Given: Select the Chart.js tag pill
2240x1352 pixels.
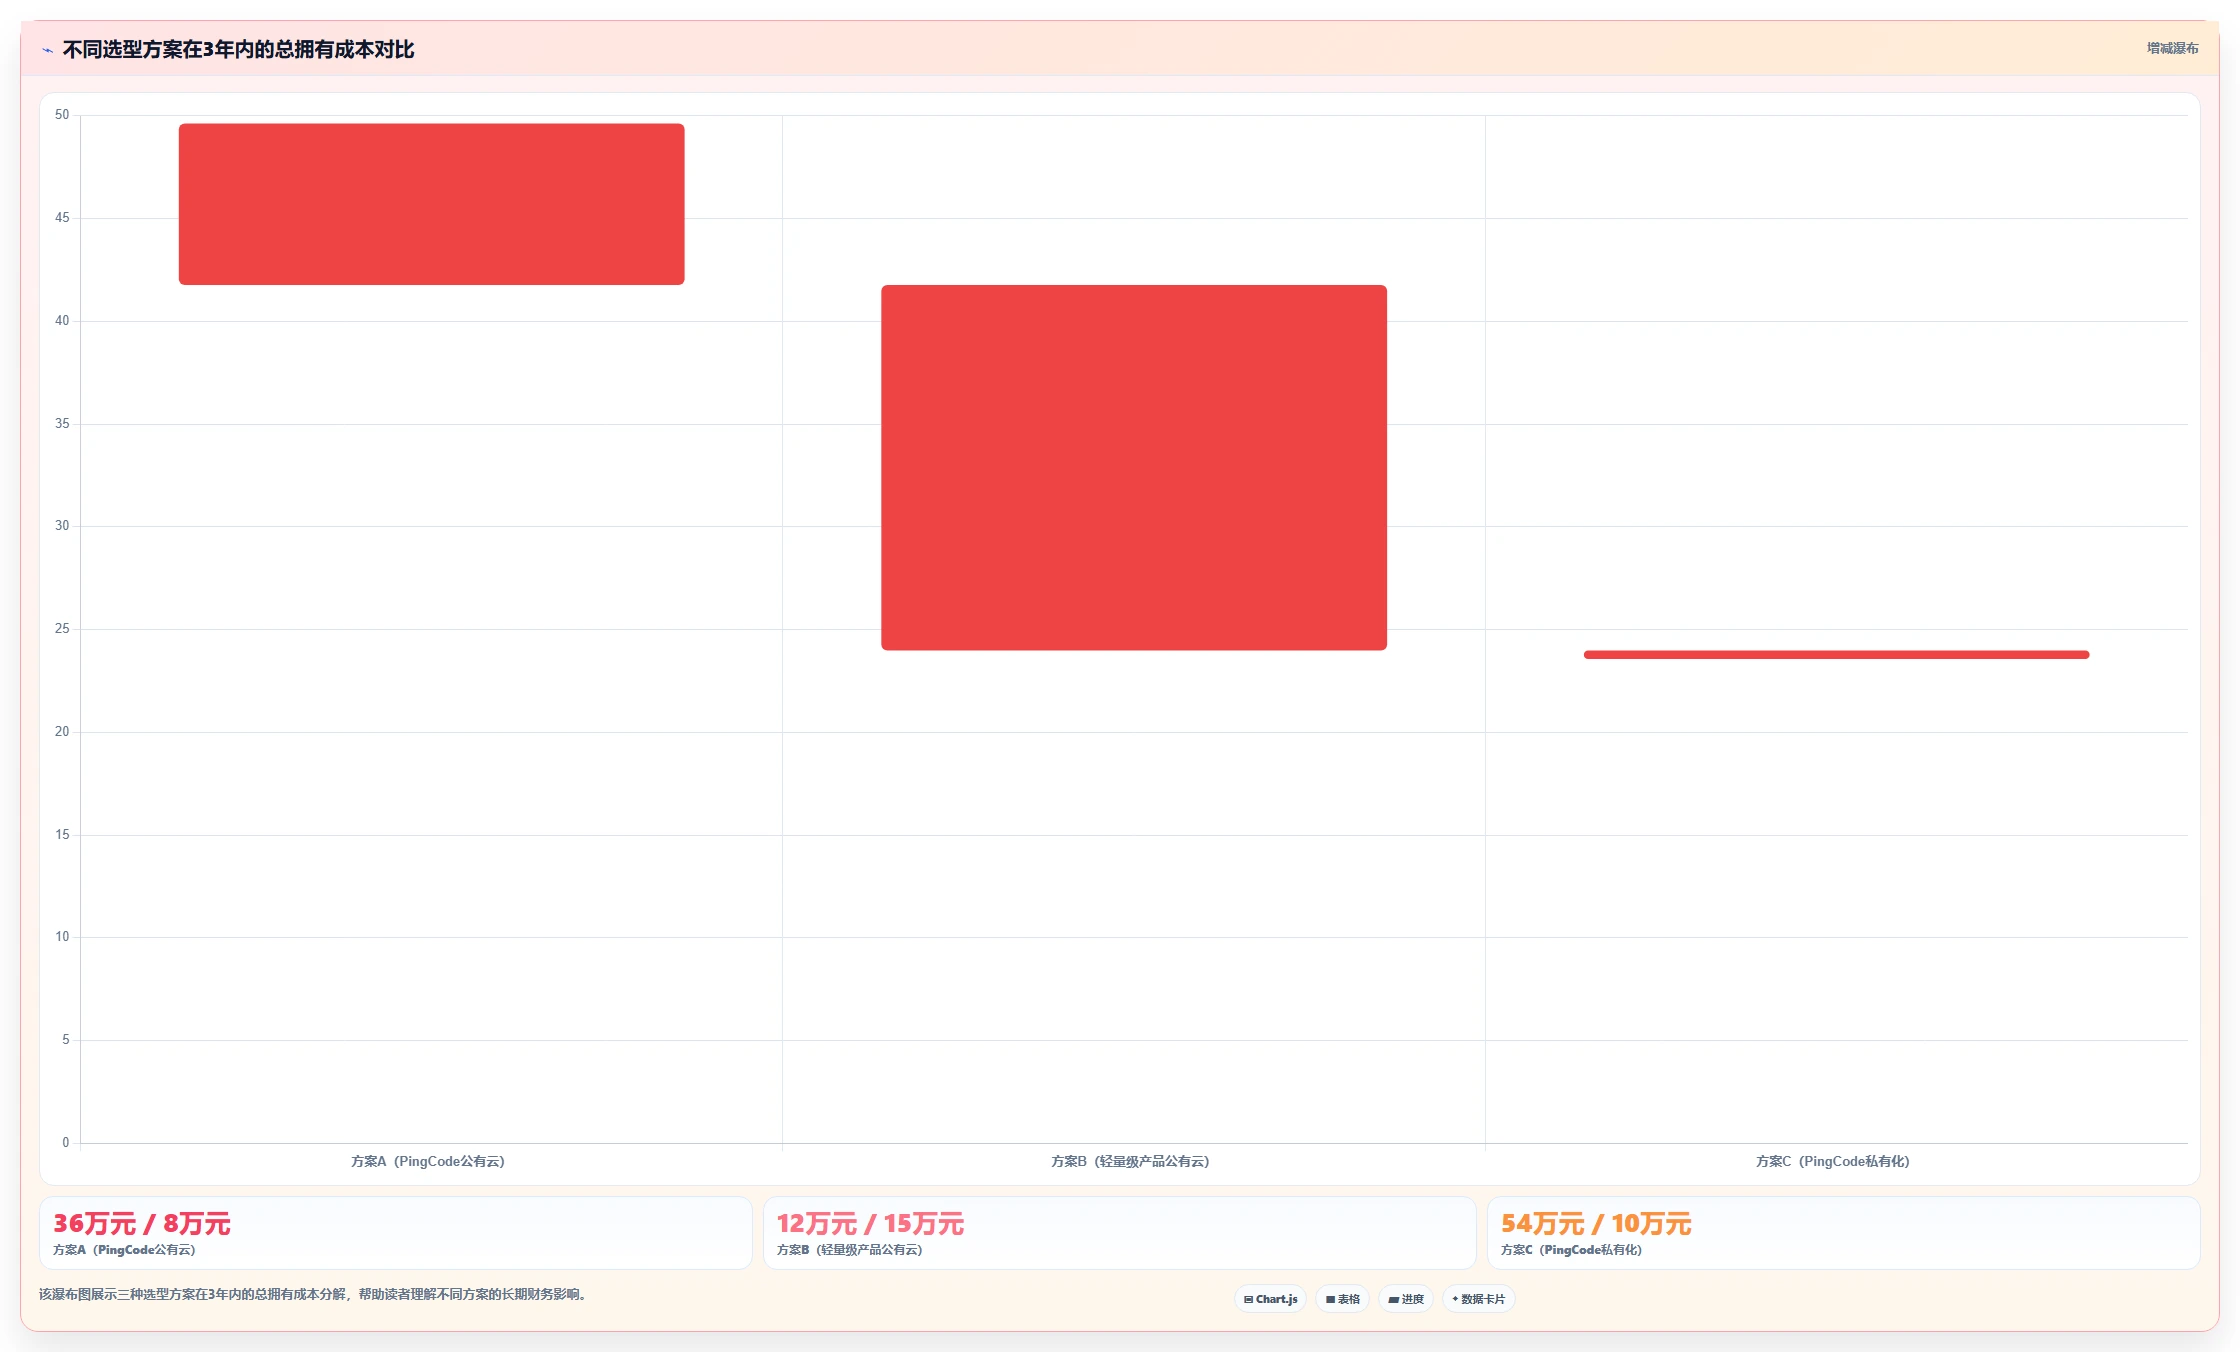Looking at the screenshot, I should tap(1270, 1299).
